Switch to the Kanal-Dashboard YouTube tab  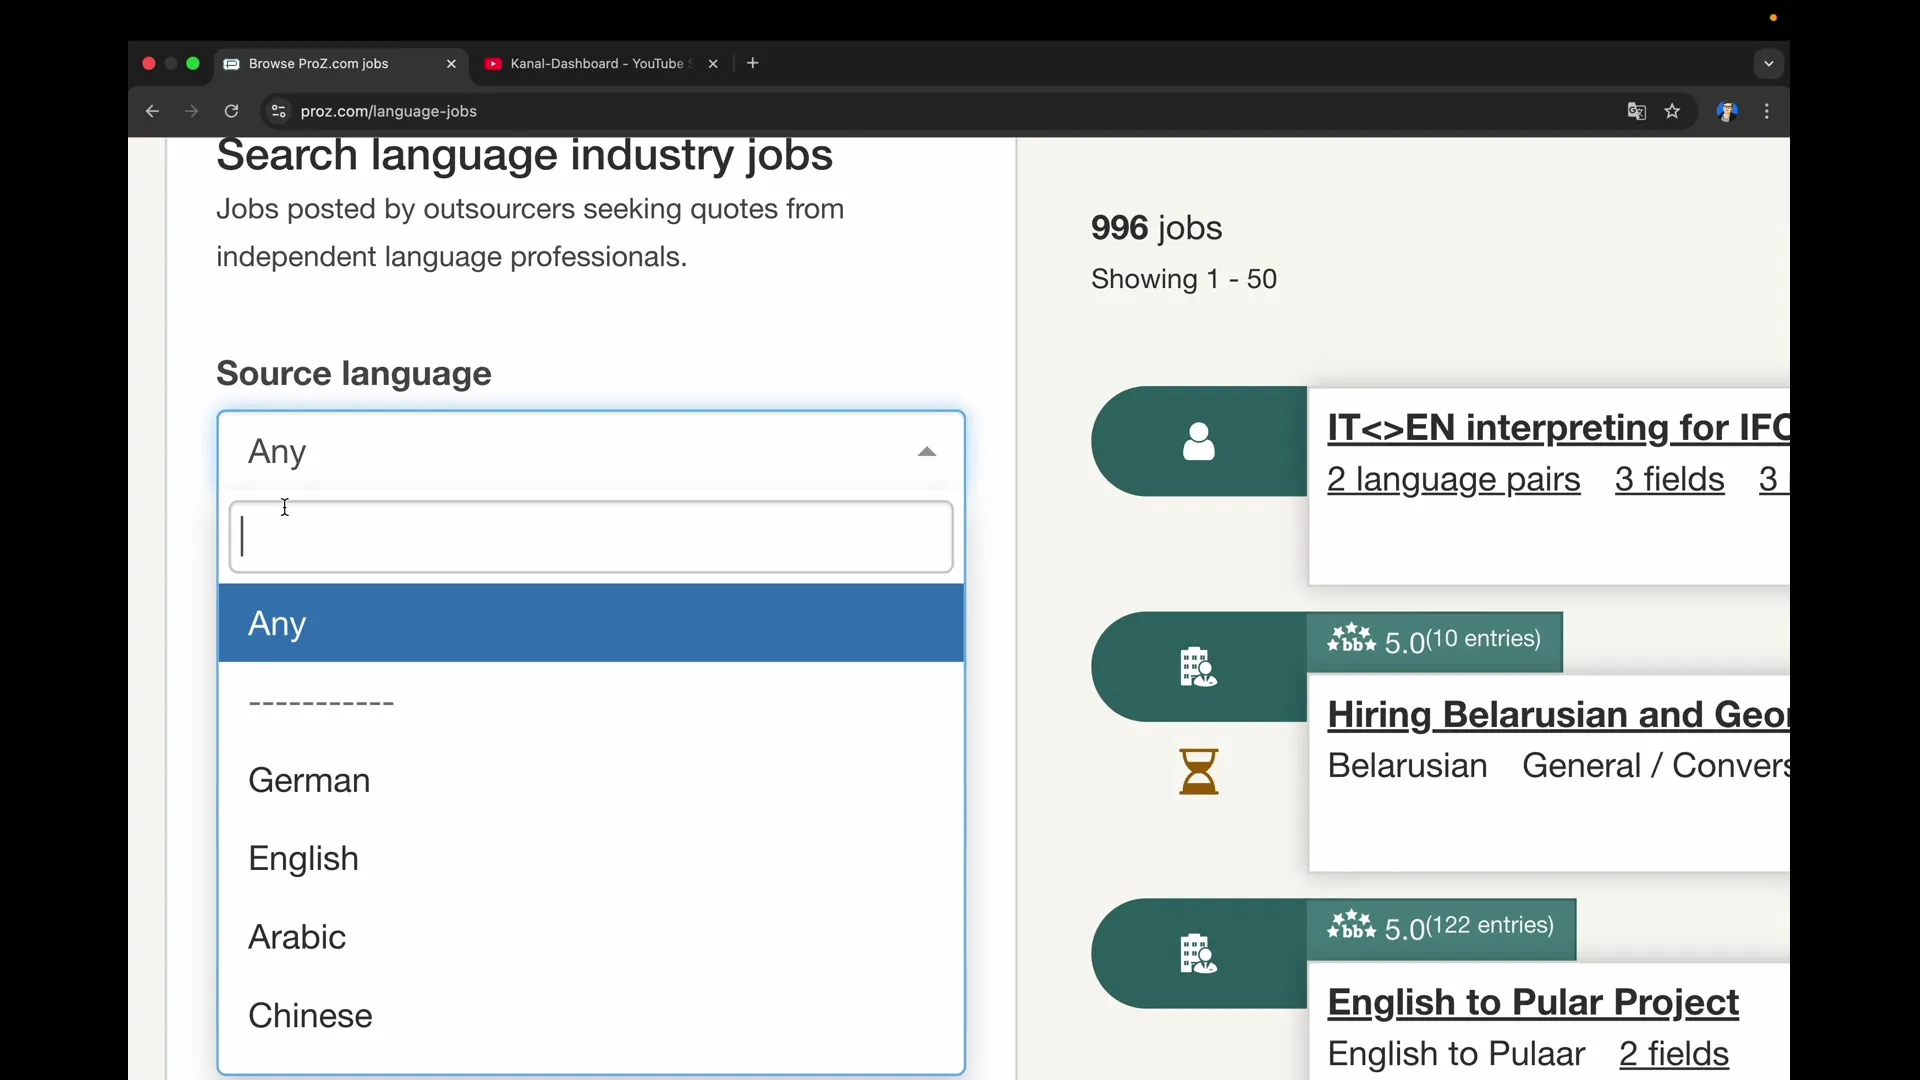[597, 64]
